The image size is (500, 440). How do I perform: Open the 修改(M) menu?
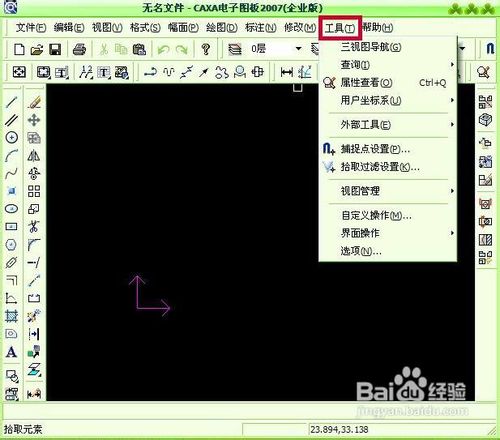click(x=300, y=27)
